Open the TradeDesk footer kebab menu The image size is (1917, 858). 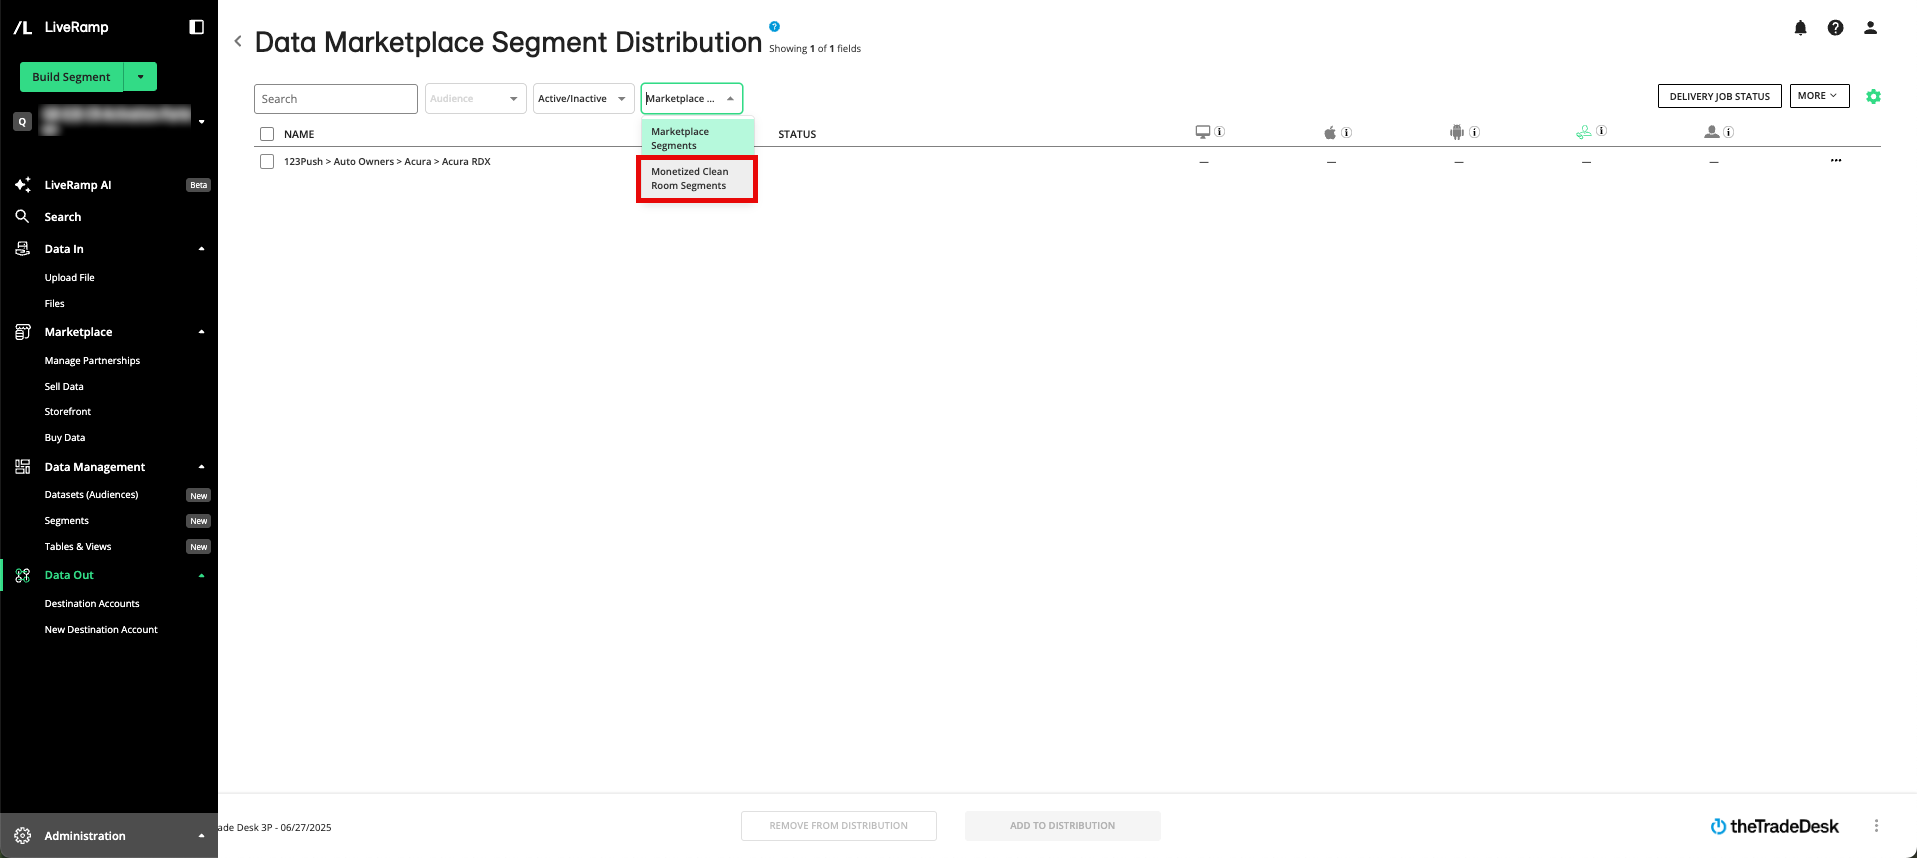(x=1876, y=826)
